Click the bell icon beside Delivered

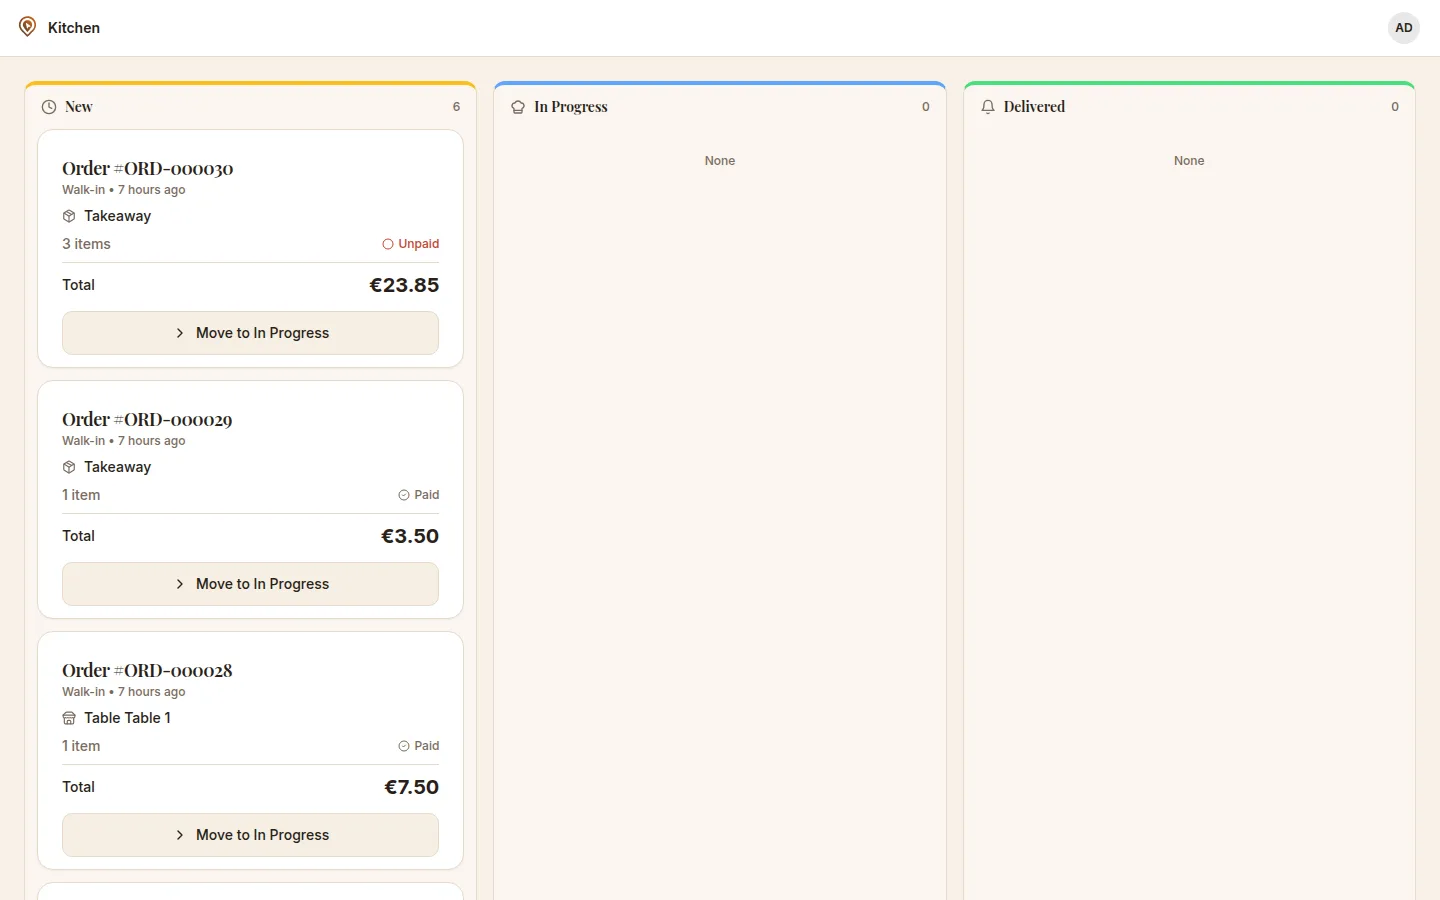[x=988, y=107]
